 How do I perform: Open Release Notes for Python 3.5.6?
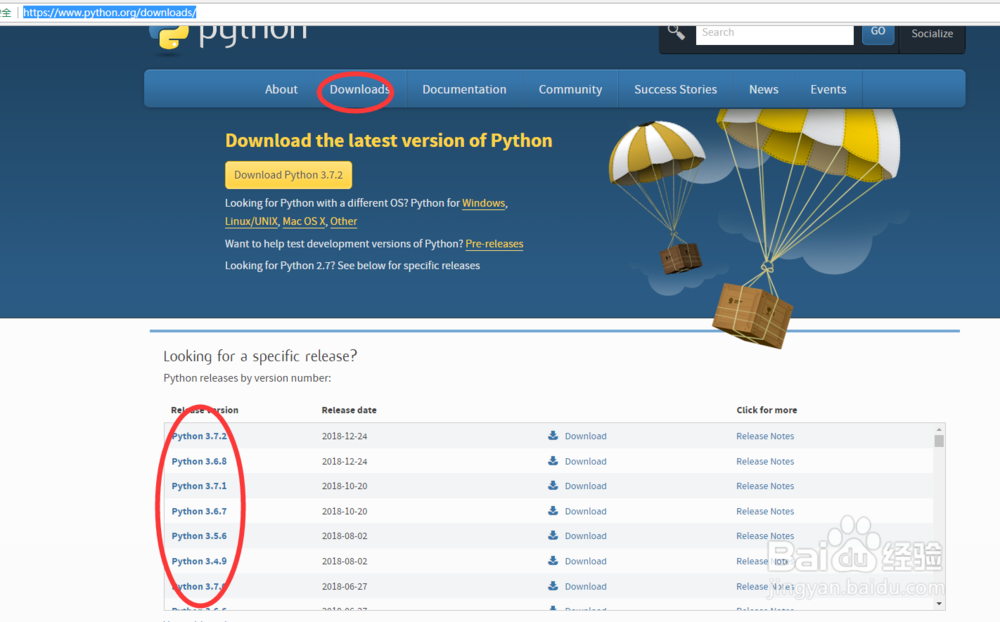(765, 536)
